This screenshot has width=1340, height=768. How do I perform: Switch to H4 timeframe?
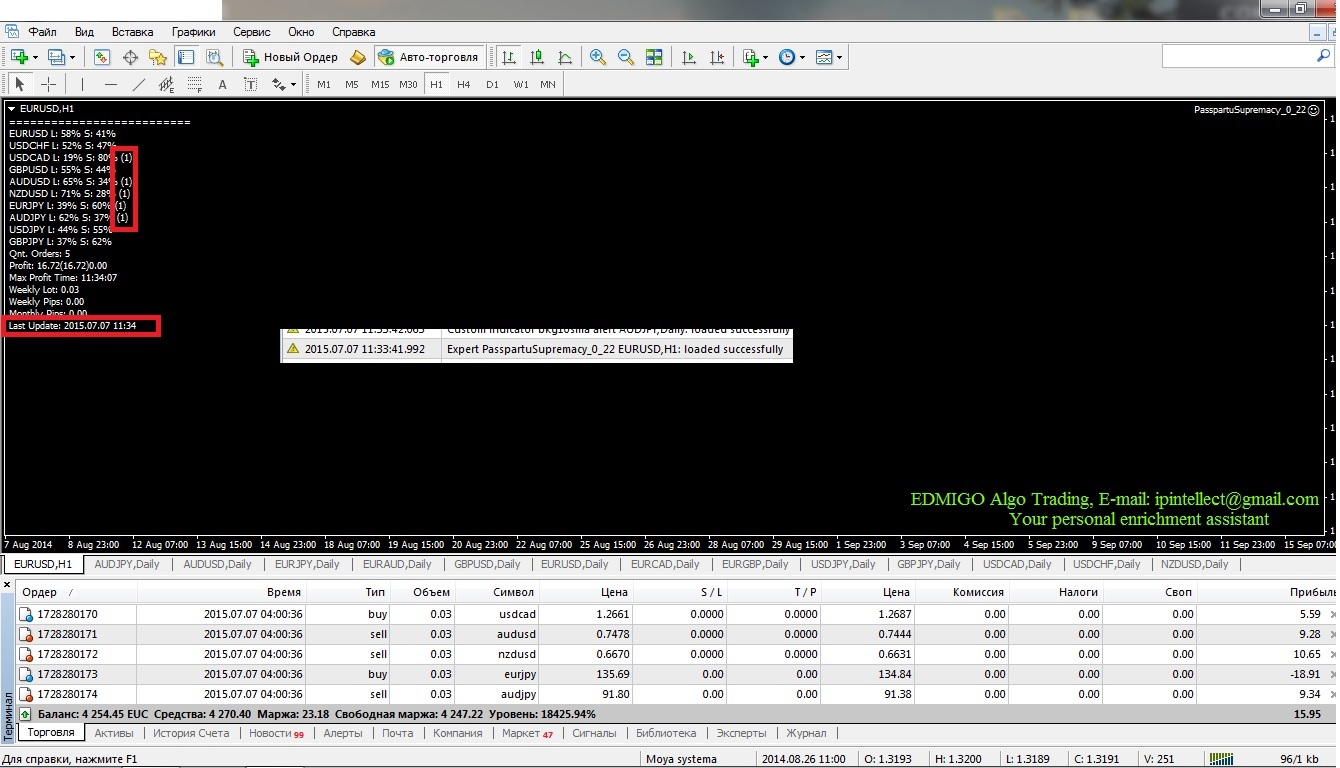(x=464, y=84)
